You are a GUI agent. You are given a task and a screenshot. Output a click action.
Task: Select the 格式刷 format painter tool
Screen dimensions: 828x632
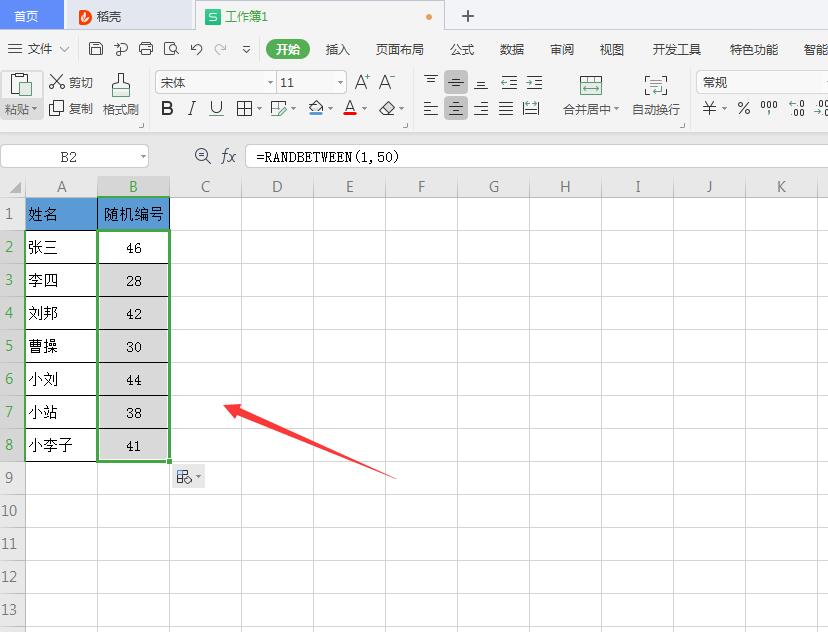121,95
